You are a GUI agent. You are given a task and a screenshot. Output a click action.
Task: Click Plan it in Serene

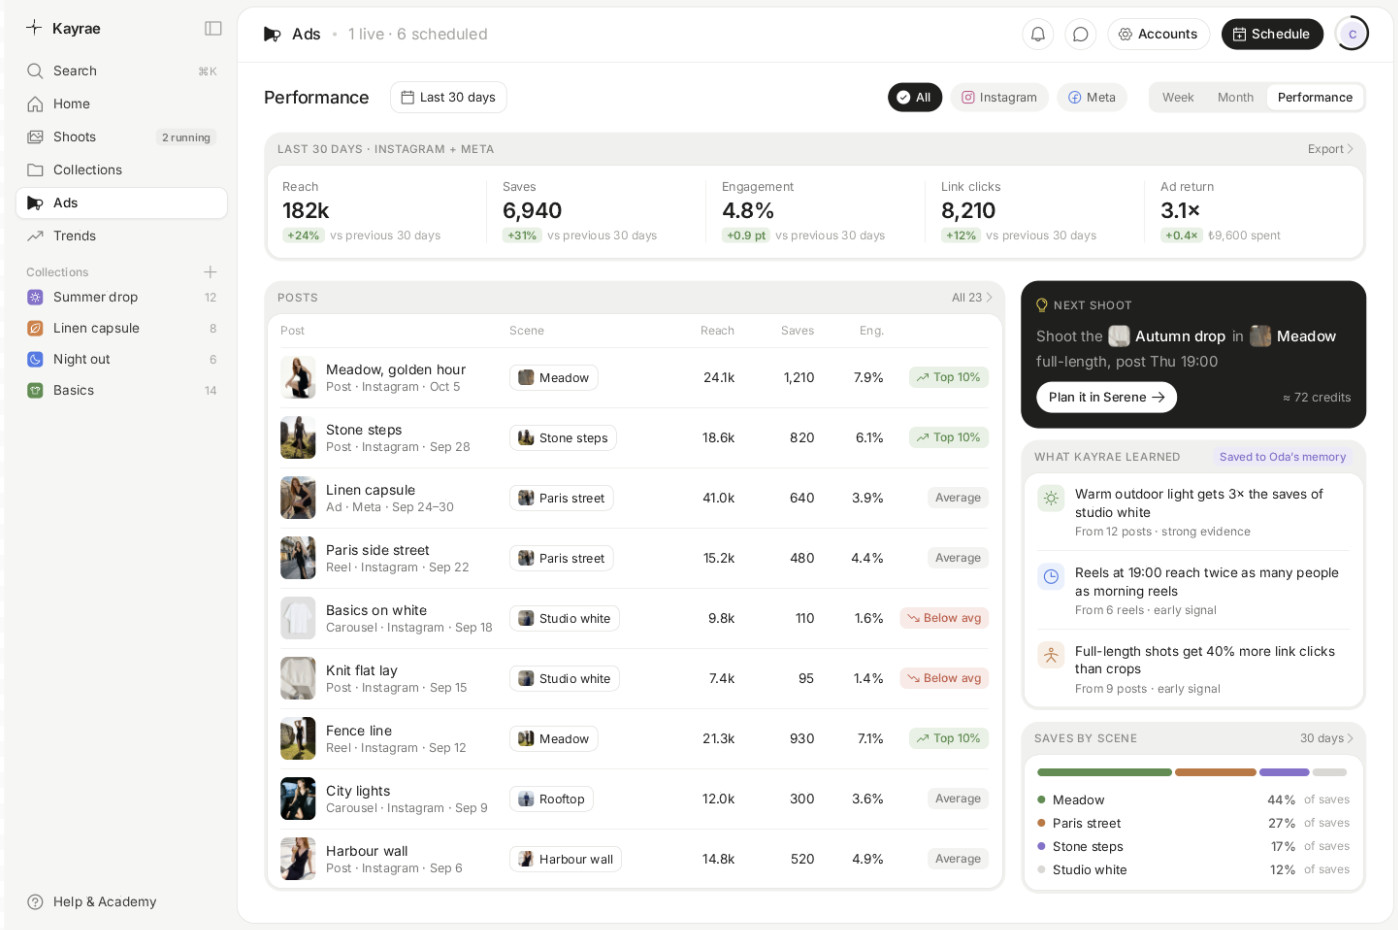[x=1106, y=397]
